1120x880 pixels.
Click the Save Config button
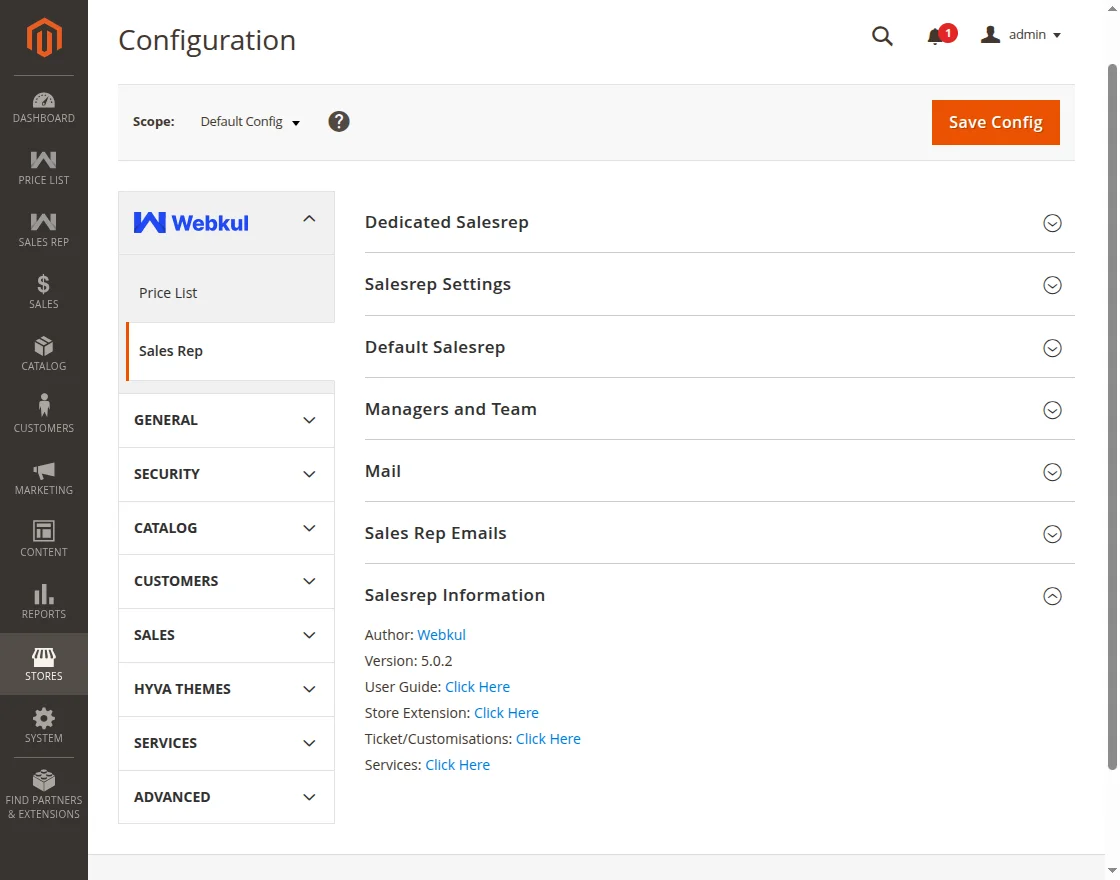pyautogui.click(x=995, y=122)
